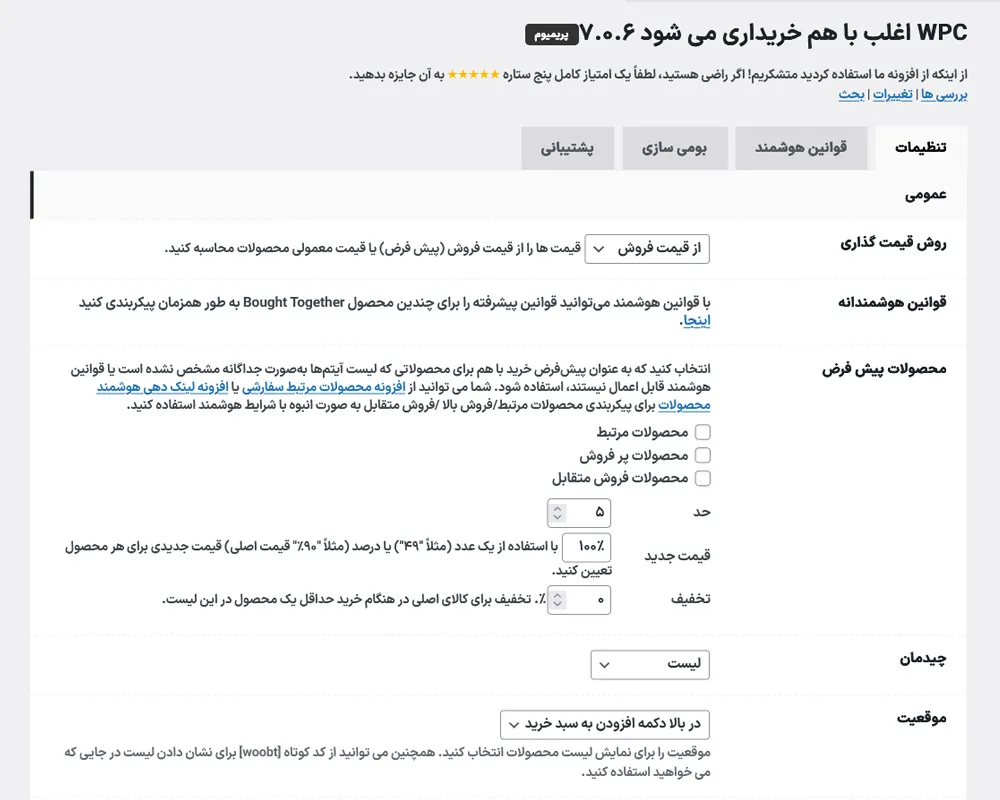The image size is (1000, 800).
Task: Click the پریمیوم badge in the title
Action: click(x=552, y=35)
